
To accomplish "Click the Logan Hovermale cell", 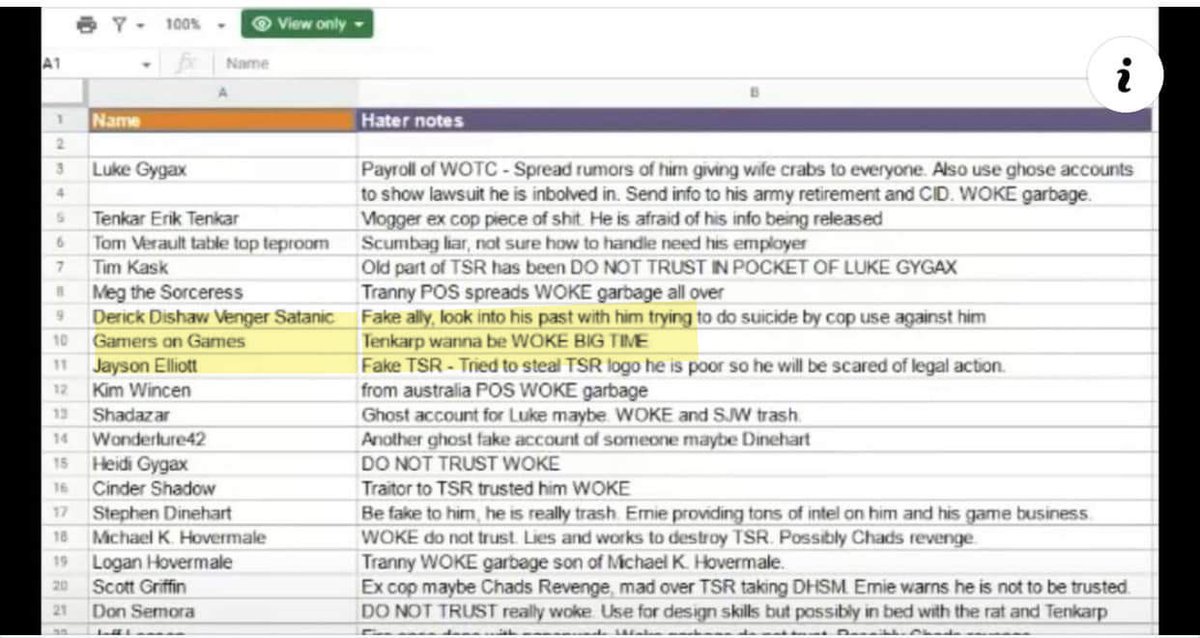I will [222, 562].
